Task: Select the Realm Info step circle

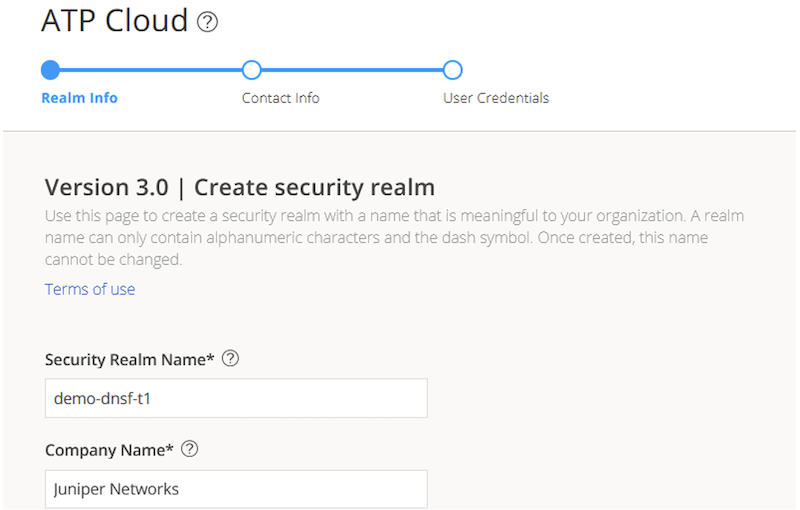Action: (51, 70)
